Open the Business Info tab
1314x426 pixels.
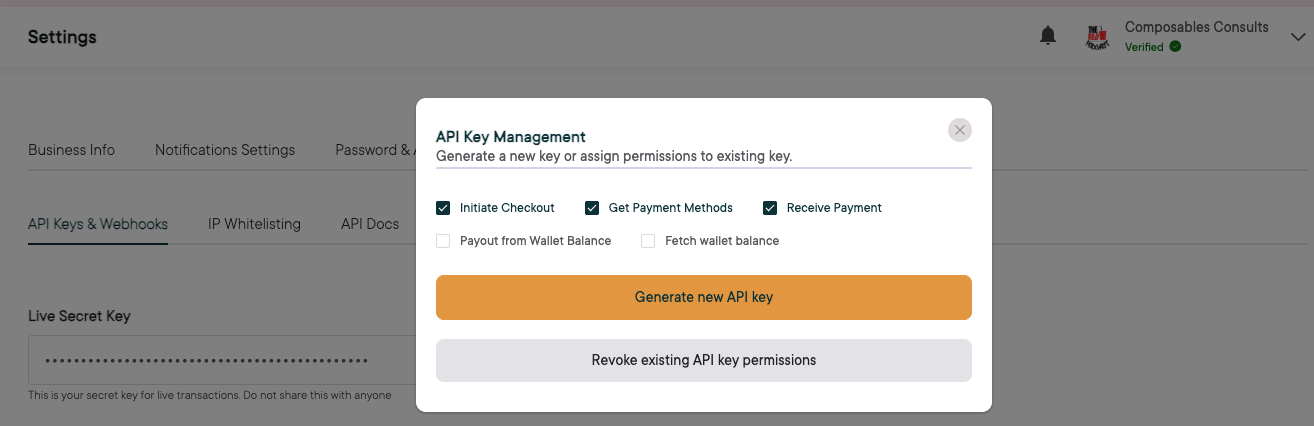point(71,150)
